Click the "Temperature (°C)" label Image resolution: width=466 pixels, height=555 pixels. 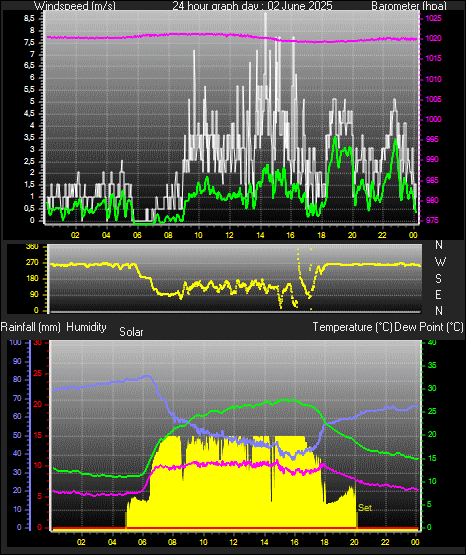coord(352,327)
